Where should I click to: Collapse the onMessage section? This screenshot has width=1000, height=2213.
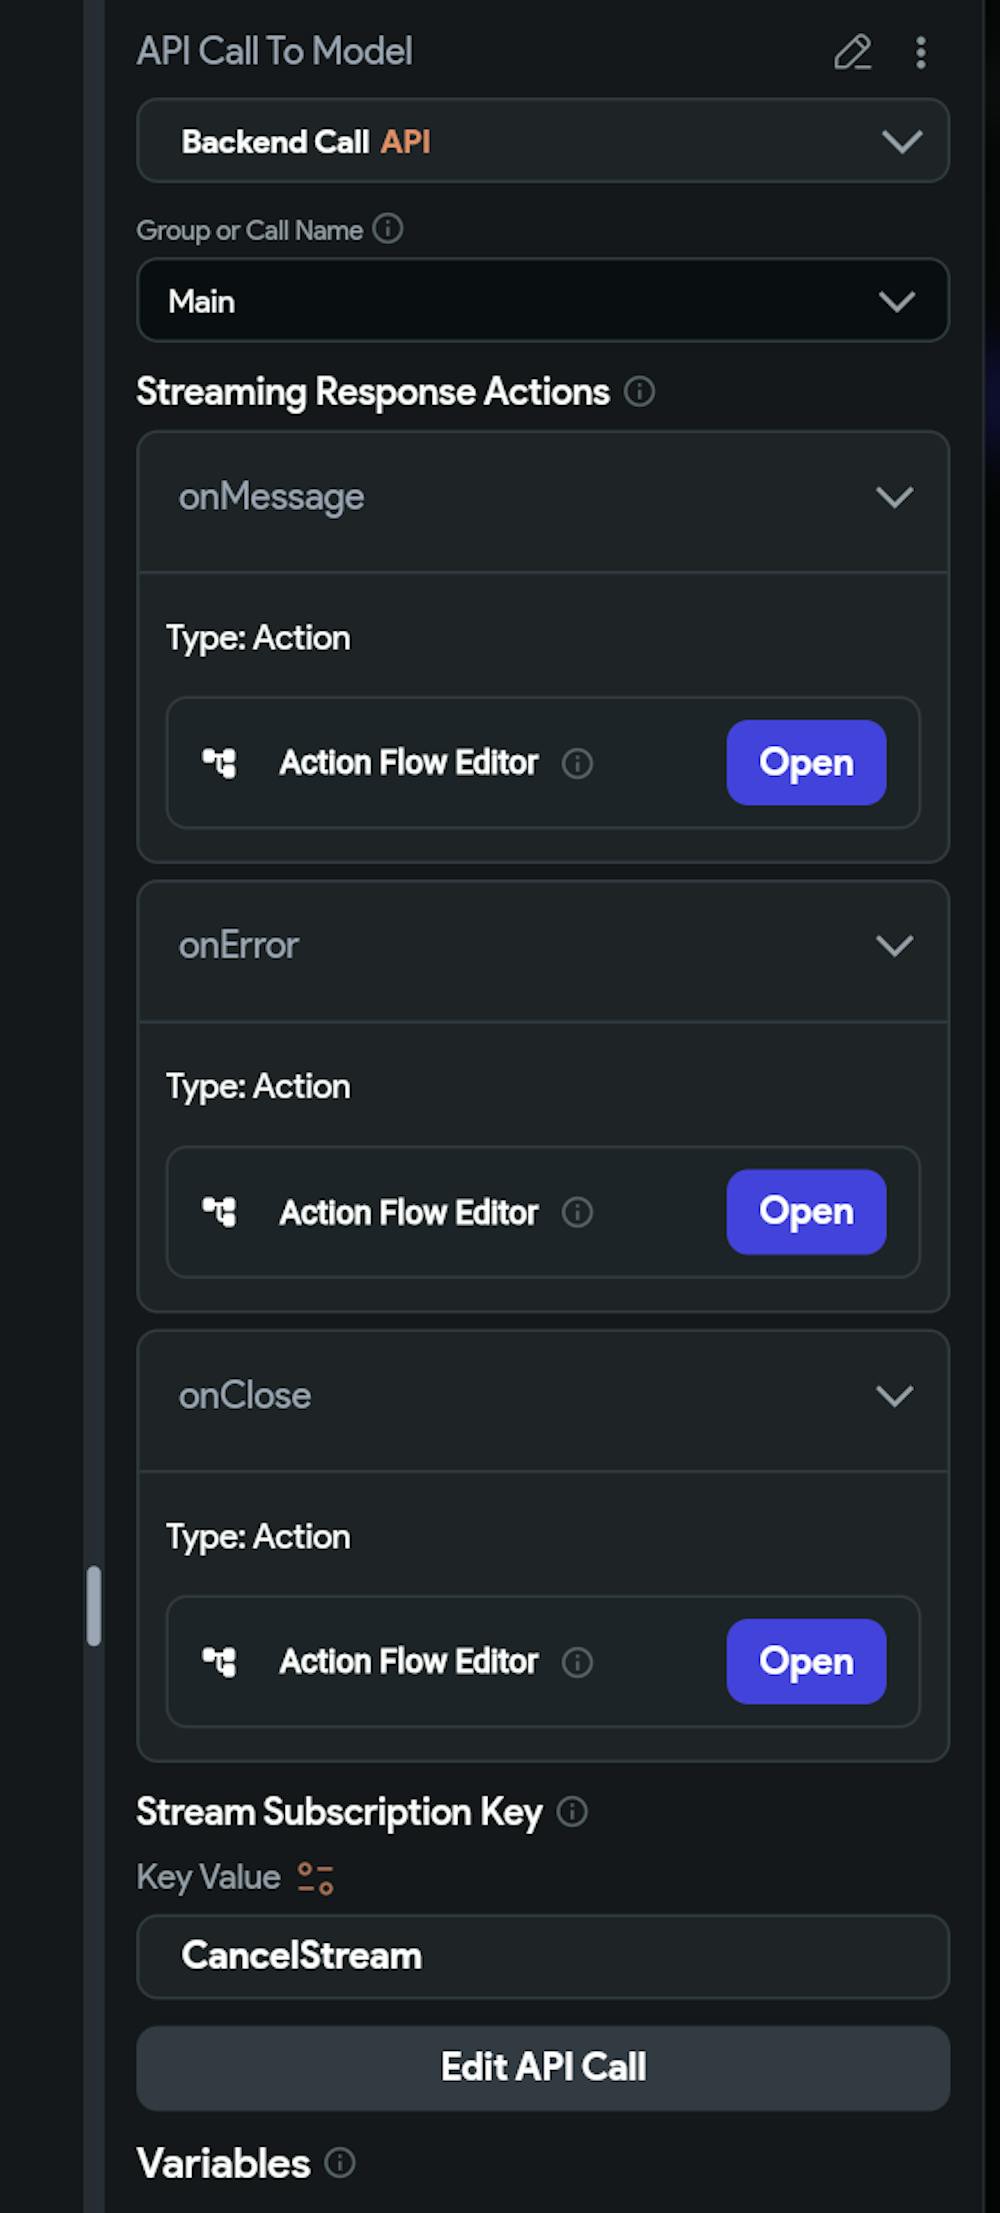pos(894,497)
